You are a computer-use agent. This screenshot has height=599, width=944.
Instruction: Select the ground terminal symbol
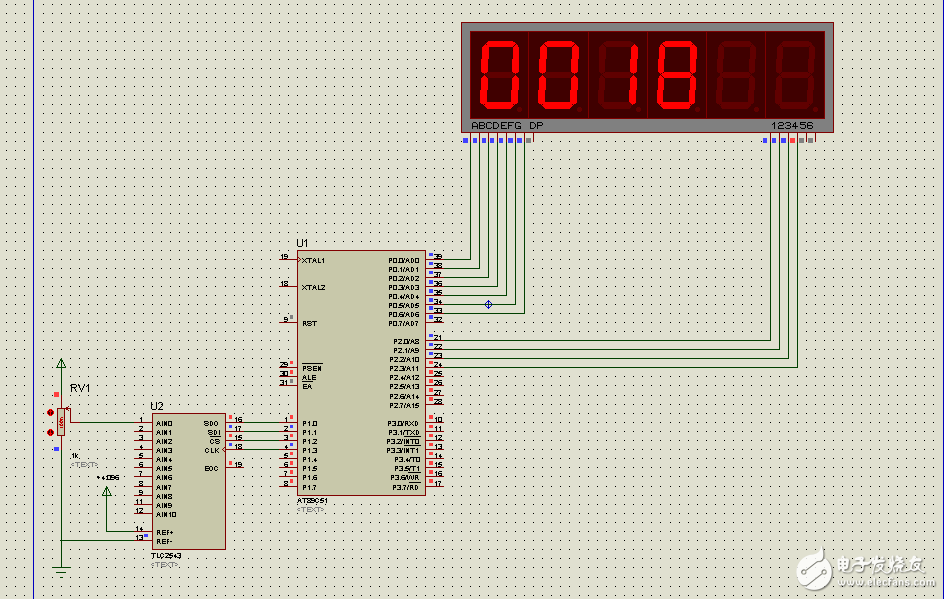(x=61, y=571)
